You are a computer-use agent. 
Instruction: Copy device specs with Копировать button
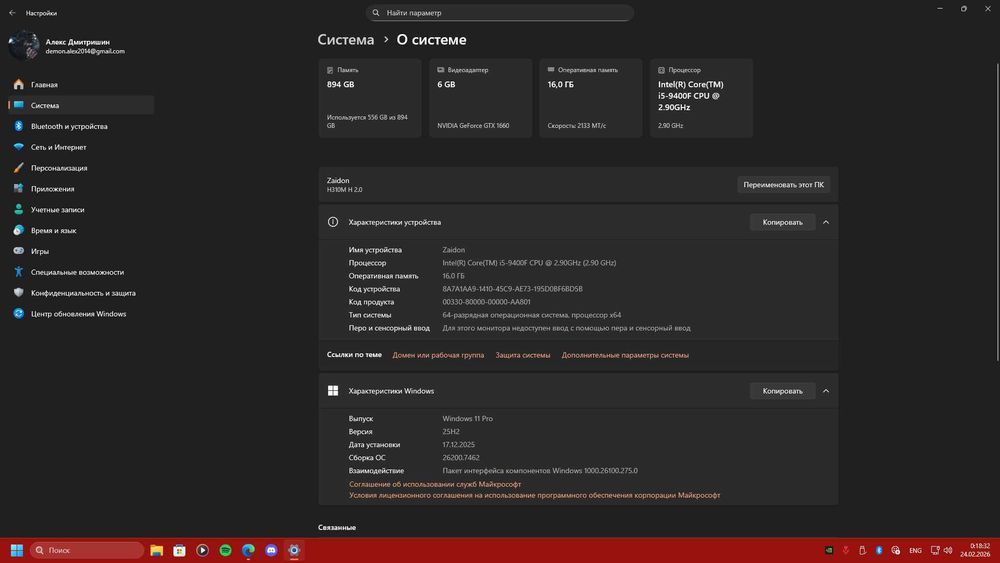point(783,222)
